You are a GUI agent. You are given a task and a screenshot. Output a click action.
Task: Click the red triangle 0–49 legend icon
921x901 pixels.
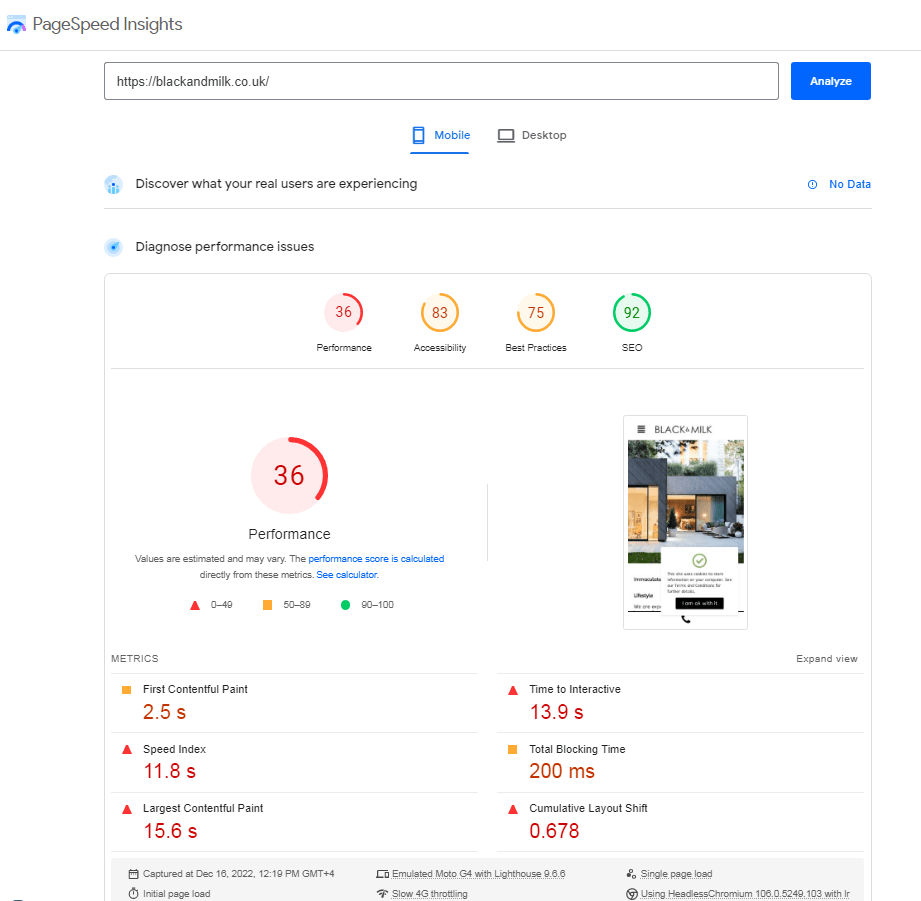tap(195, 606)
